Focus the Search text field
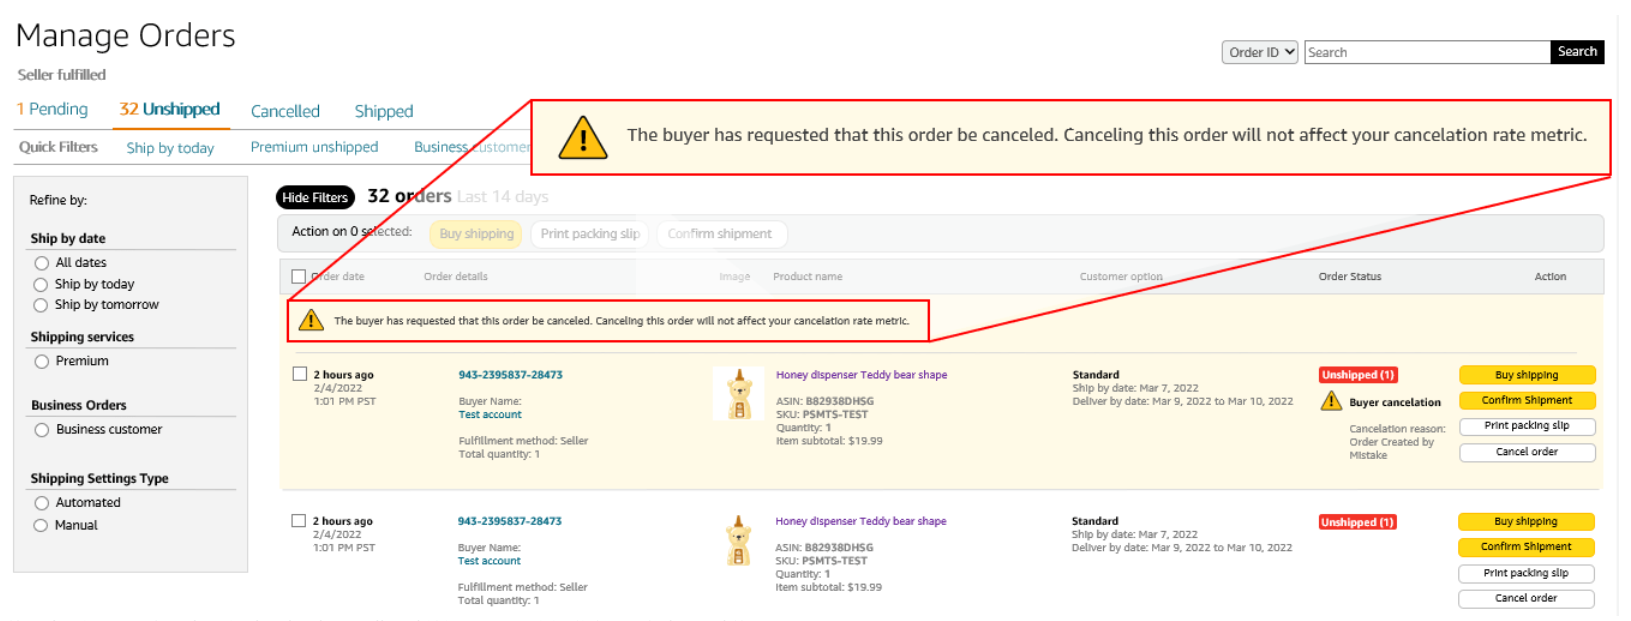 tap(1427, 52)
